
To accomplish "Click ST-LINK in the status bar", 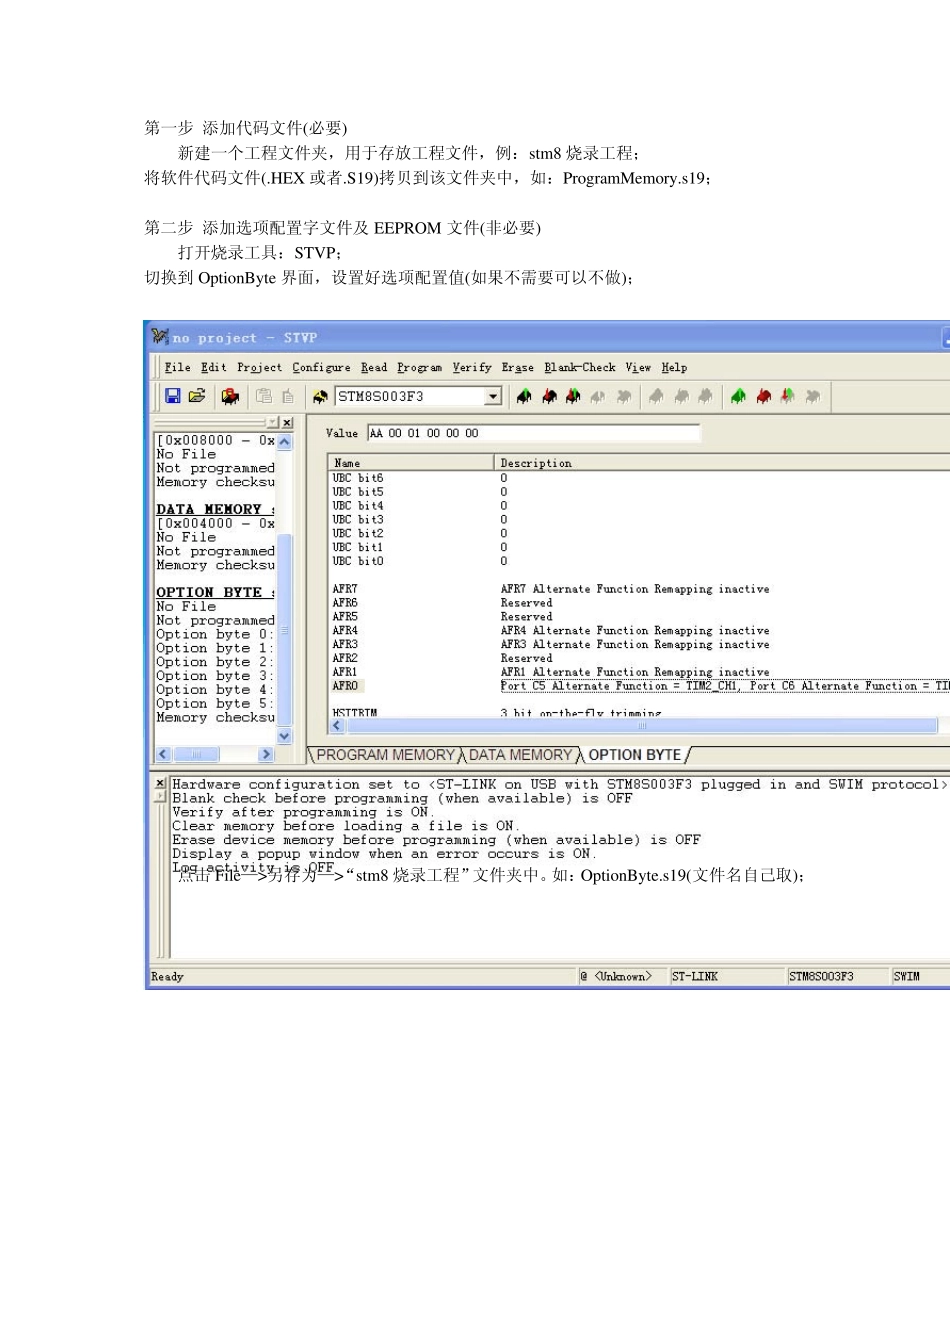I will point(695,976).
